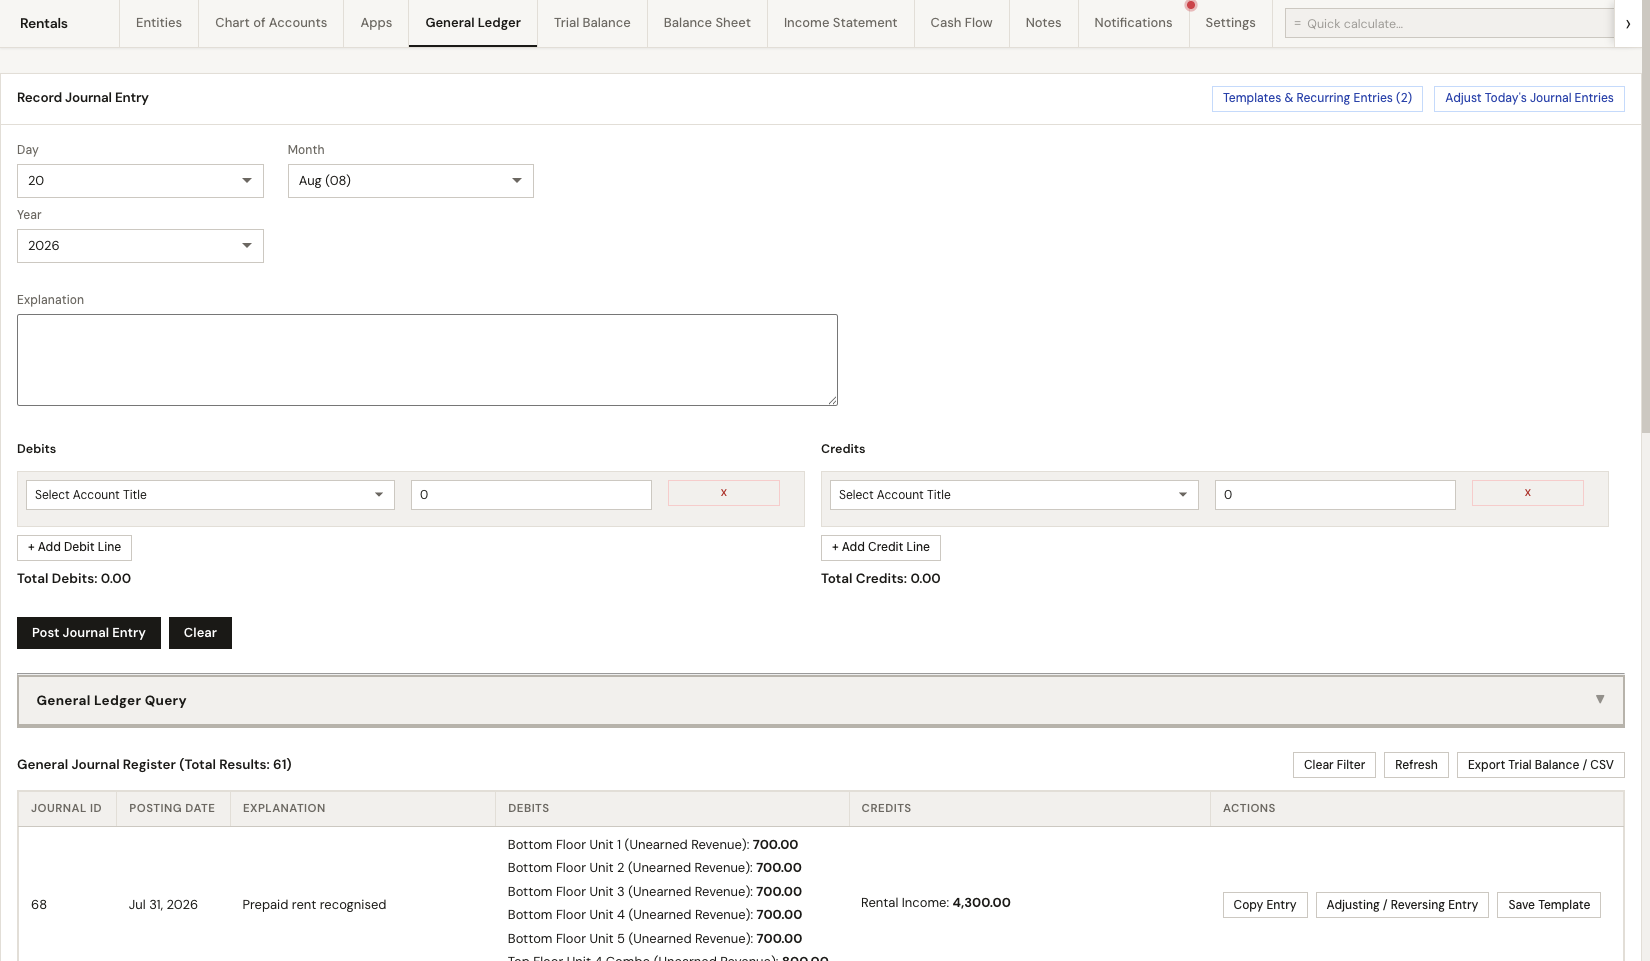Click Export Trial Balance / CSV
This screenshot has width=1650, height=961.
[1540, 765]
